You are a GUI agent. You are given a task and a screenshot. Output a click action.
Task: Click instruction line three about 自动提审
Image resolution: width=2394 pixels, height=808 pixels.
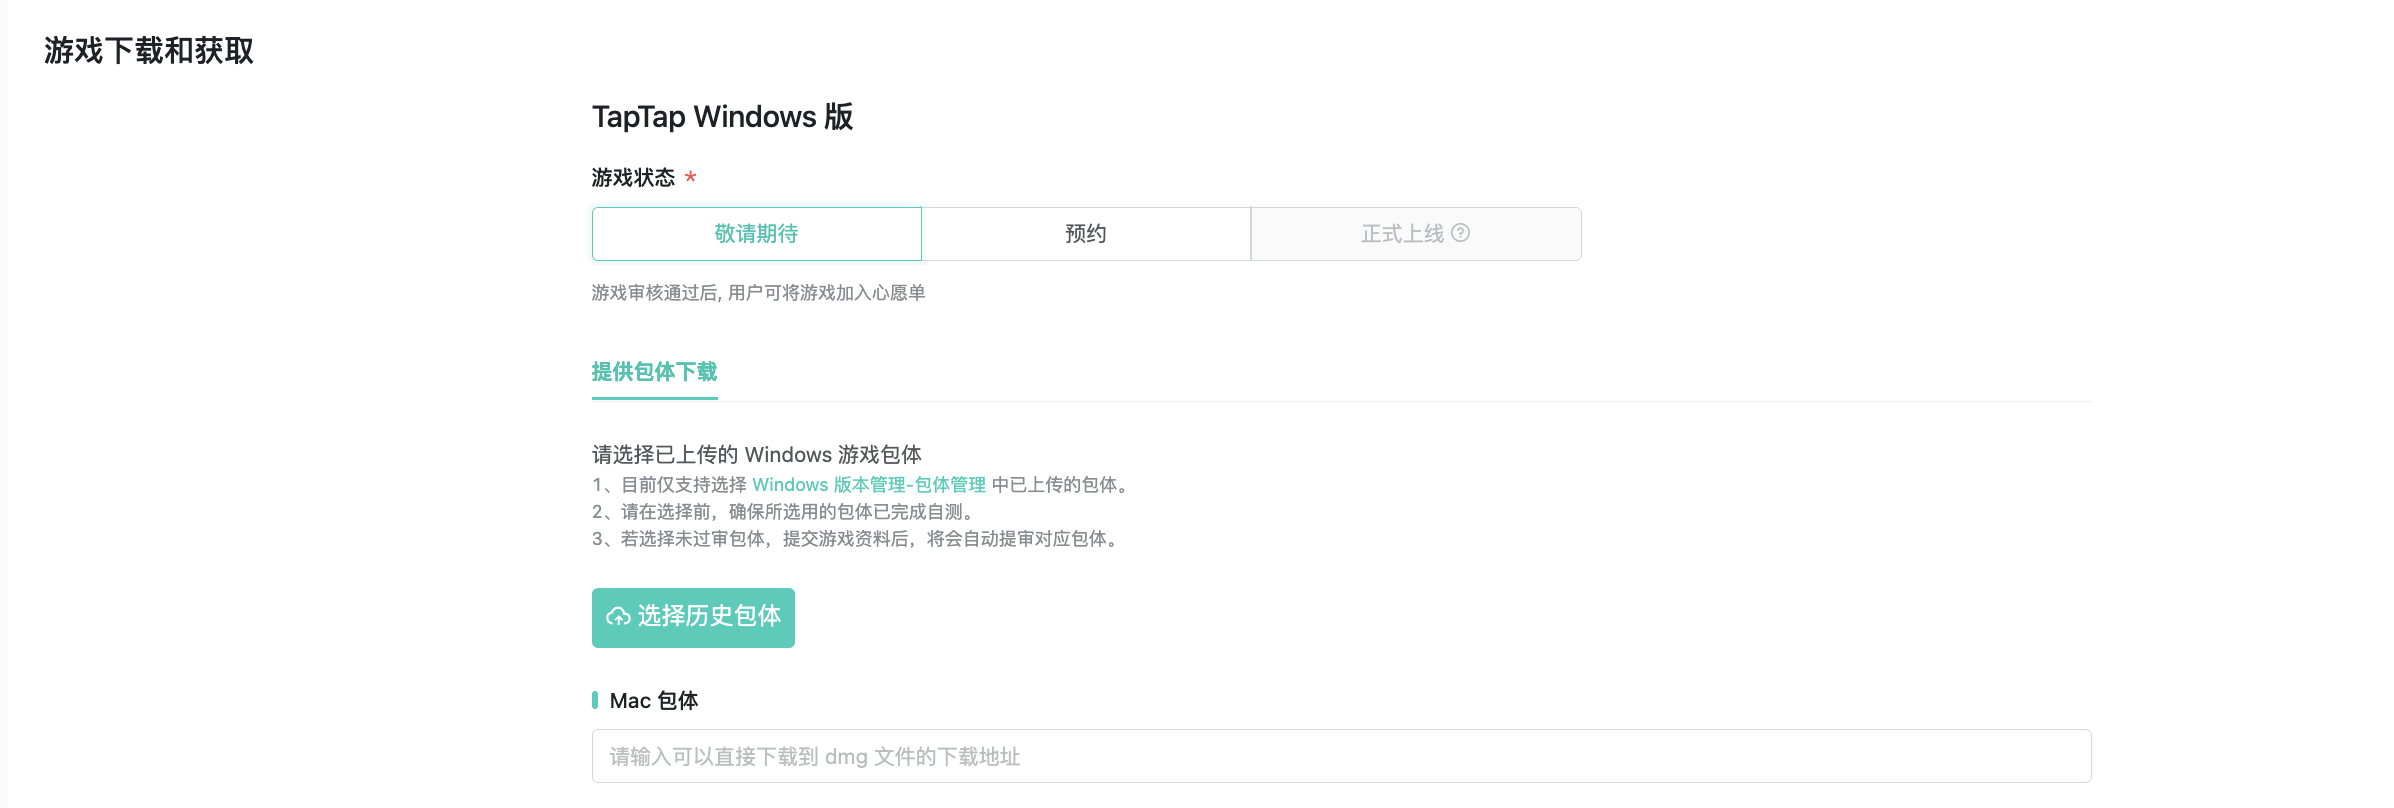[x=858, y=539]
